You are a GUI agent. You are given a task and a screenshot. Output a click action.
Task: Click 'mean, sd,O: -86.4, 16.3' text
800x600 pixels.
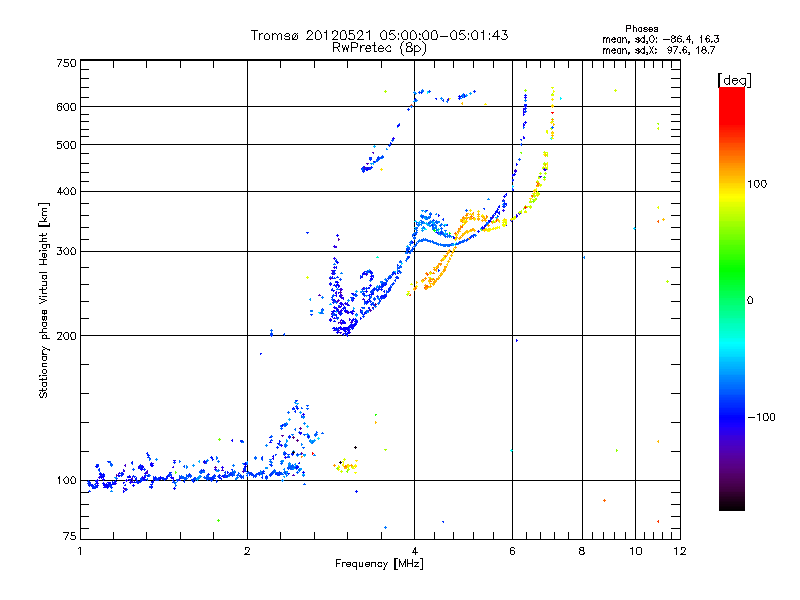pyautogui.click(x=661, y=39)
